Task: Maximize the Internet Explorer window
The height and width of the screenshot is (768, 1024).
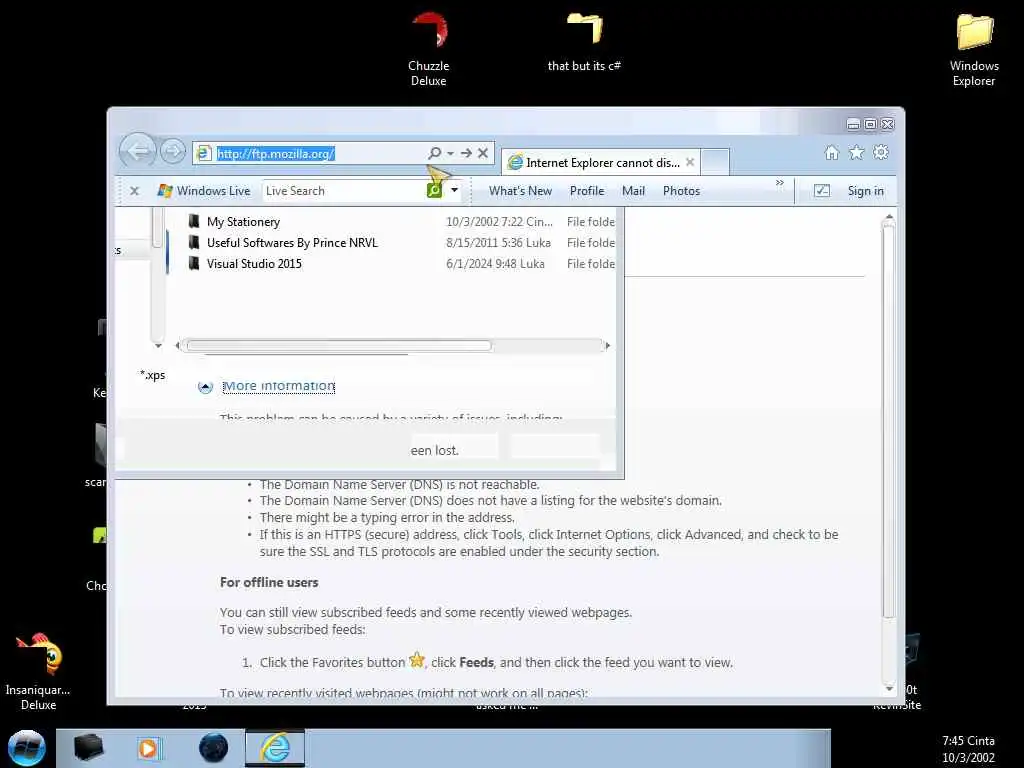Action: (871, 124)
